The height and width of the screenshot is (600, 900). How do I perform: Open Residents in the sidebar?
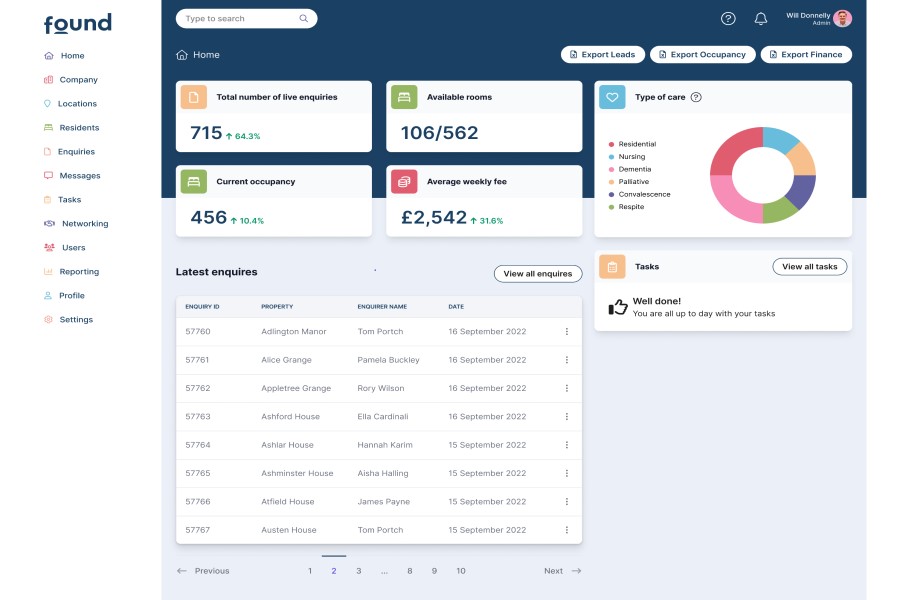coord(71,127)
